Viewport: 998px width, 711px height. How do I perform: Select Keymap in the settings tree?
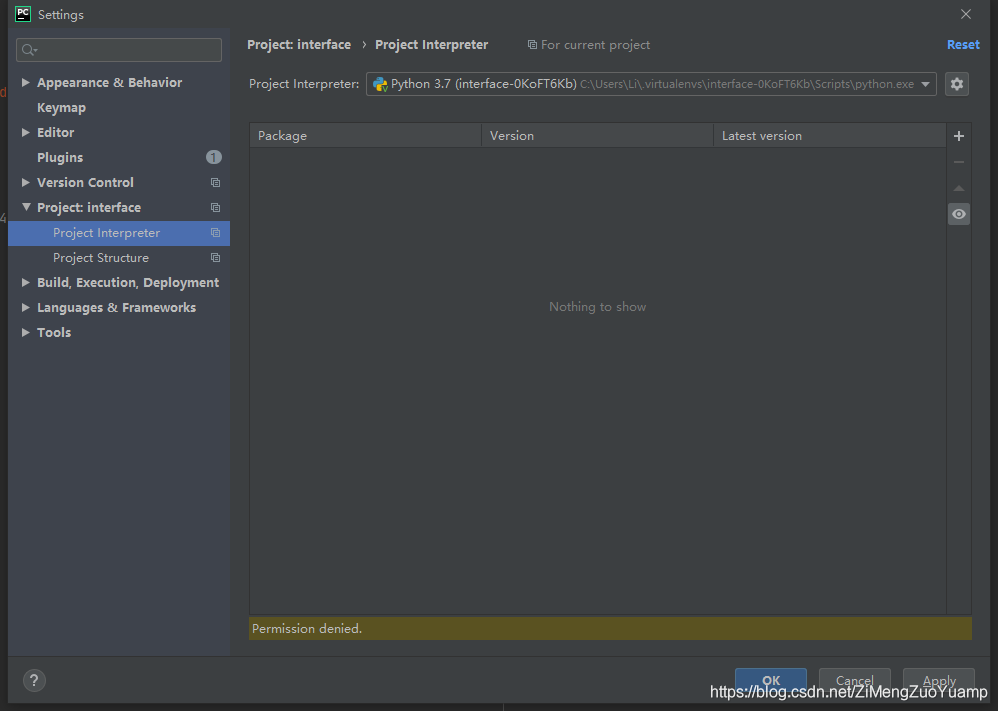[x=61, y=108]
